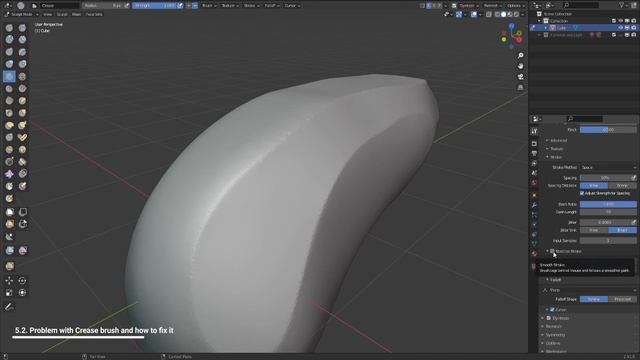Open the Texture header popover

(230, 6)
